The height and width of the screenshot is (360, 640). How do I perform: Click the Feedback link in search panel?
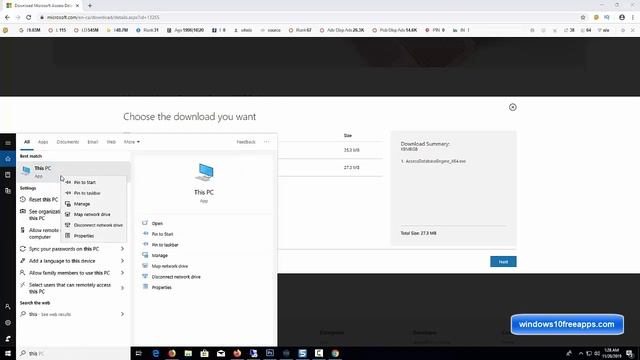(x=246, y=142)
